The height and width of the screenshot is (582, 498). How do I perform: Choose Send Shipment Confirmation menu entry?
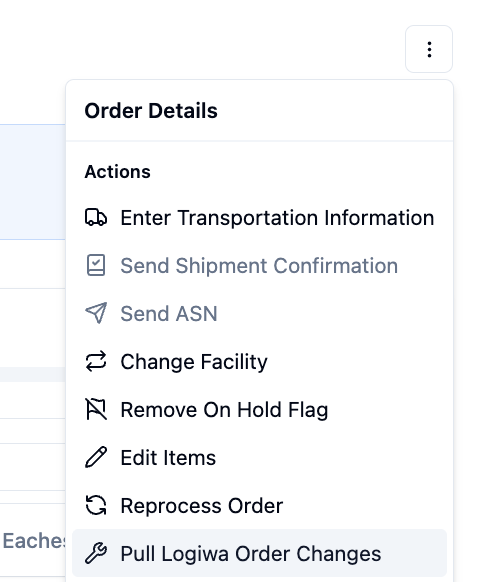(x=259, y=265)
